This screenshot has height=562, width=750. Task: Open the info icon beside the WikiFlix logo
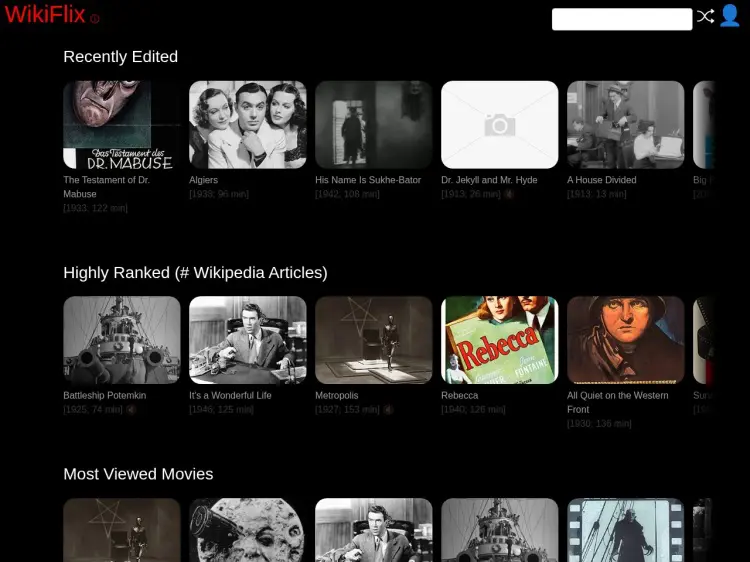pos(95,19)
